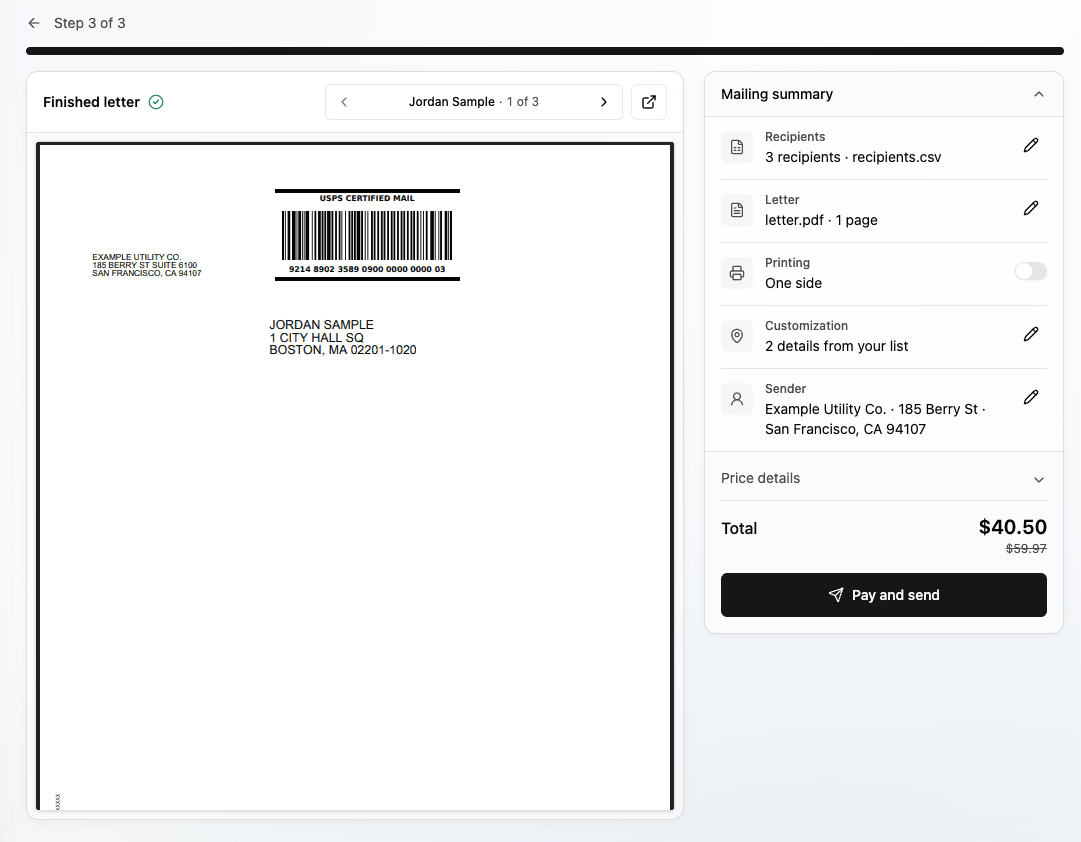The height and width of the screenshot is (842, 1081).
Task: Edit Recipients using pencil icon
Action: point(1031,146)
